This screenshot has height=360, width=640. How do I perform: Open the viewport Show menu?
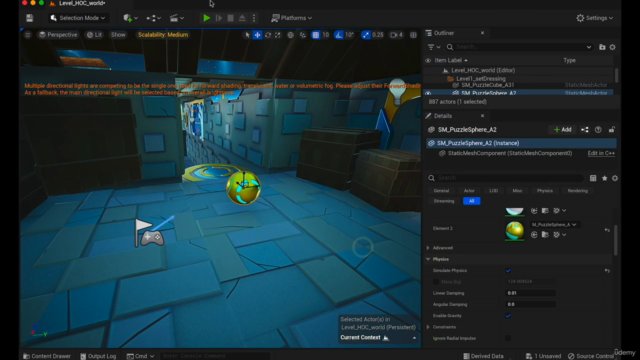tap(118, 35)
